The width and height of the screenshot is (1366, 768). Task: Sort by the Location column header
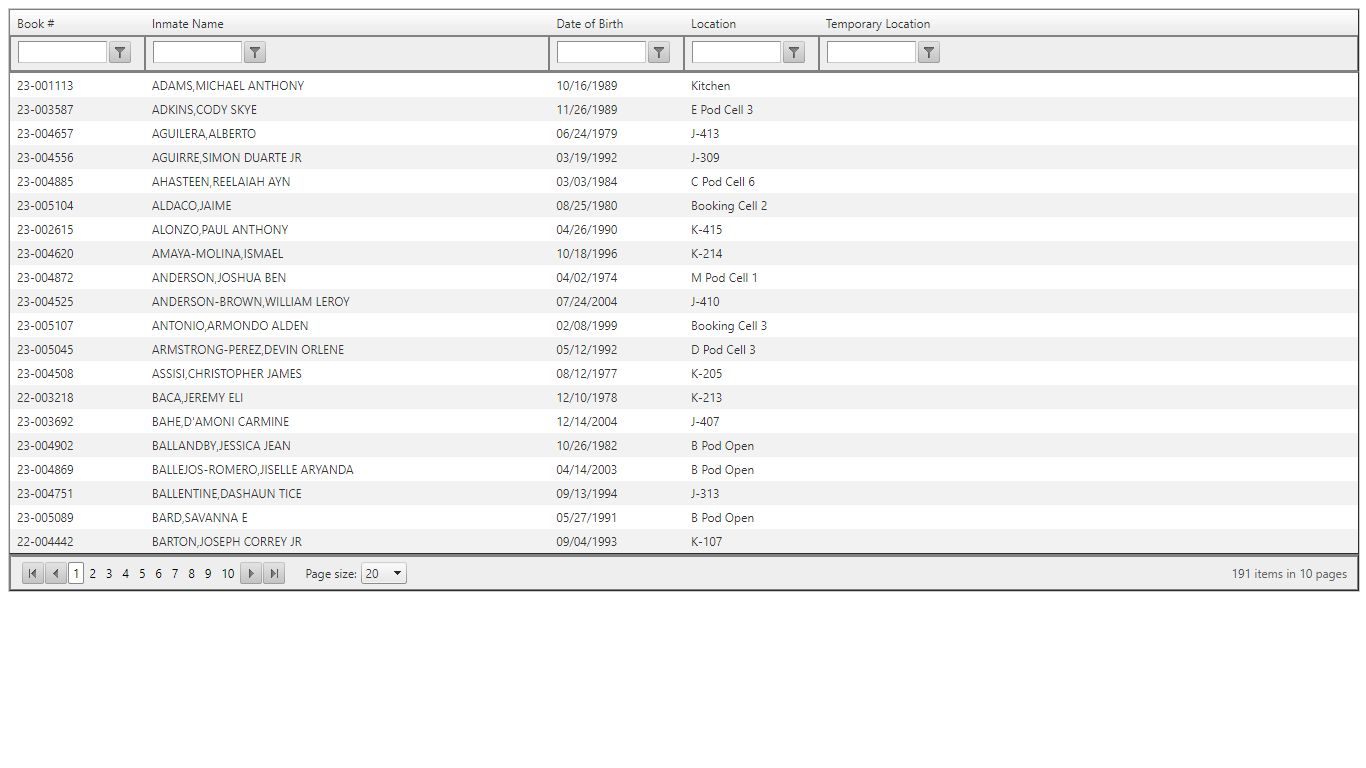(x=713, y=24)
